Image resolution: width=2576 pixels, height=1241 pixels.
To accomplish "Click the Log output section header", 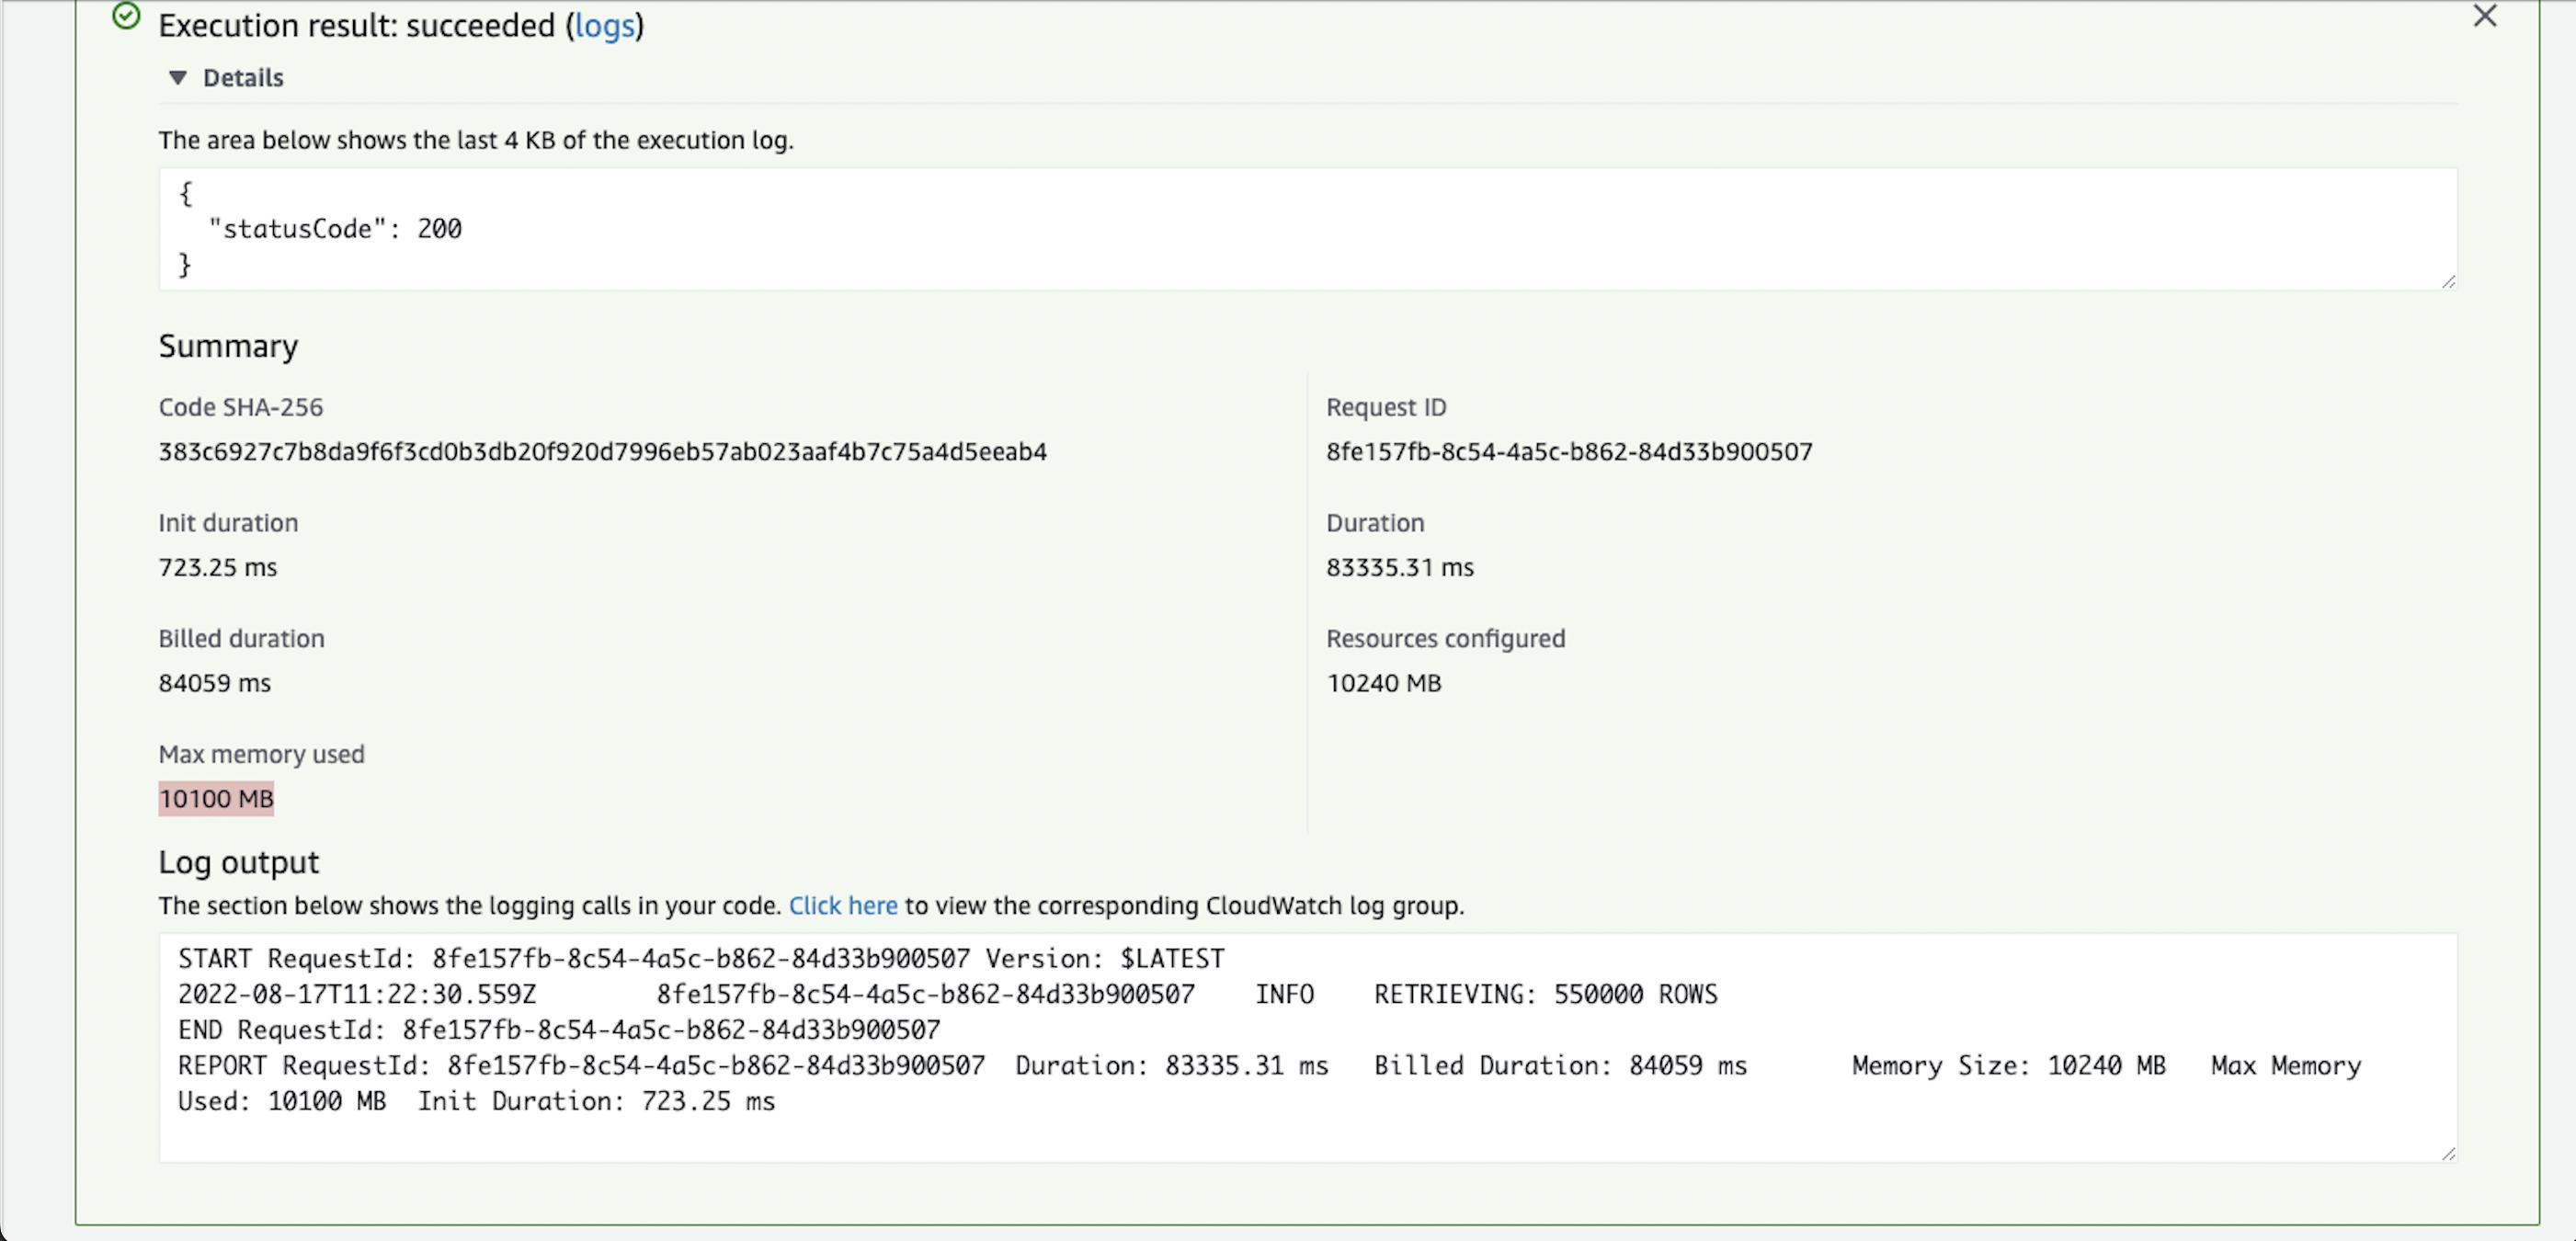I will coord(236,860).
